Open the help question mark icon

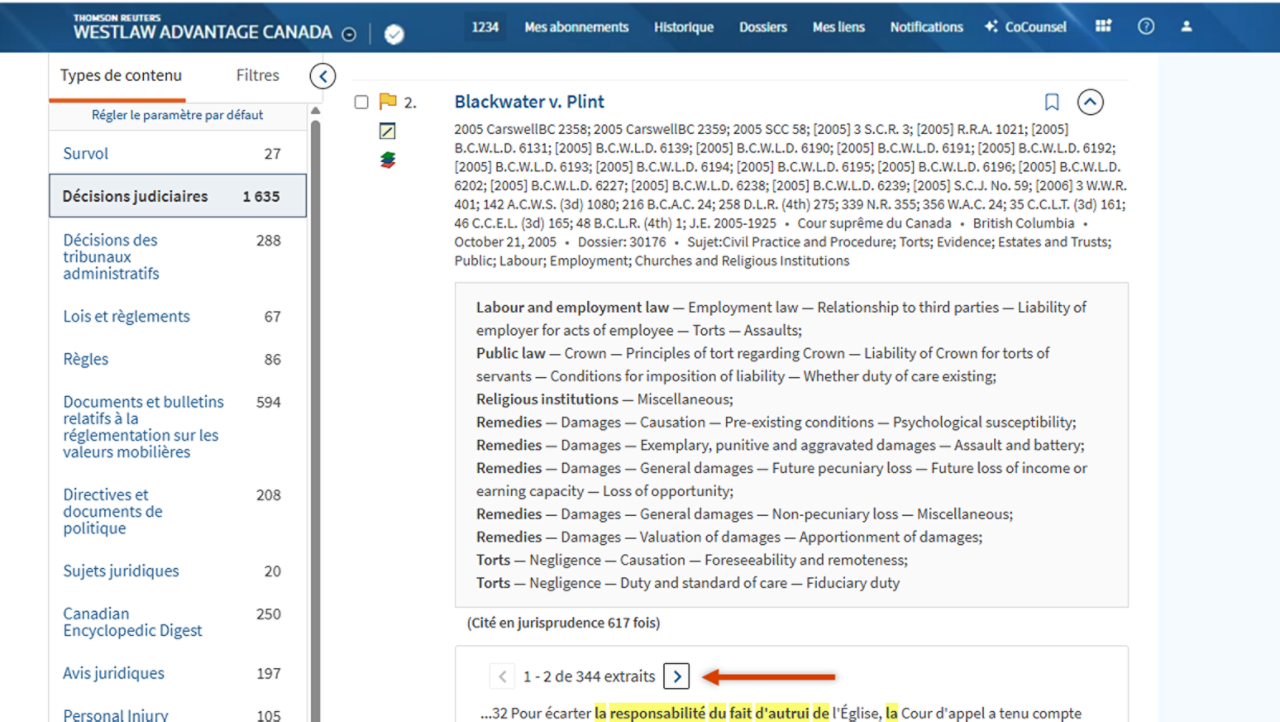[1146, 27]
